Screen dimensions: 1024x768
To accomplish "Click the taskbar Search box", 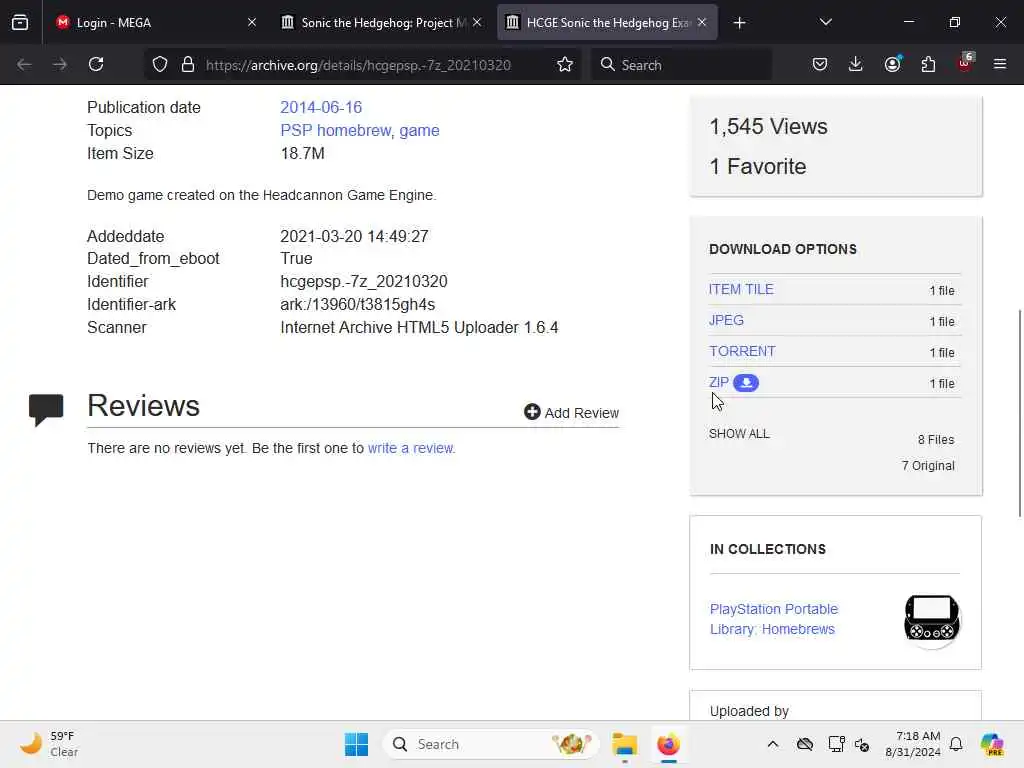I will pos(490,744).
